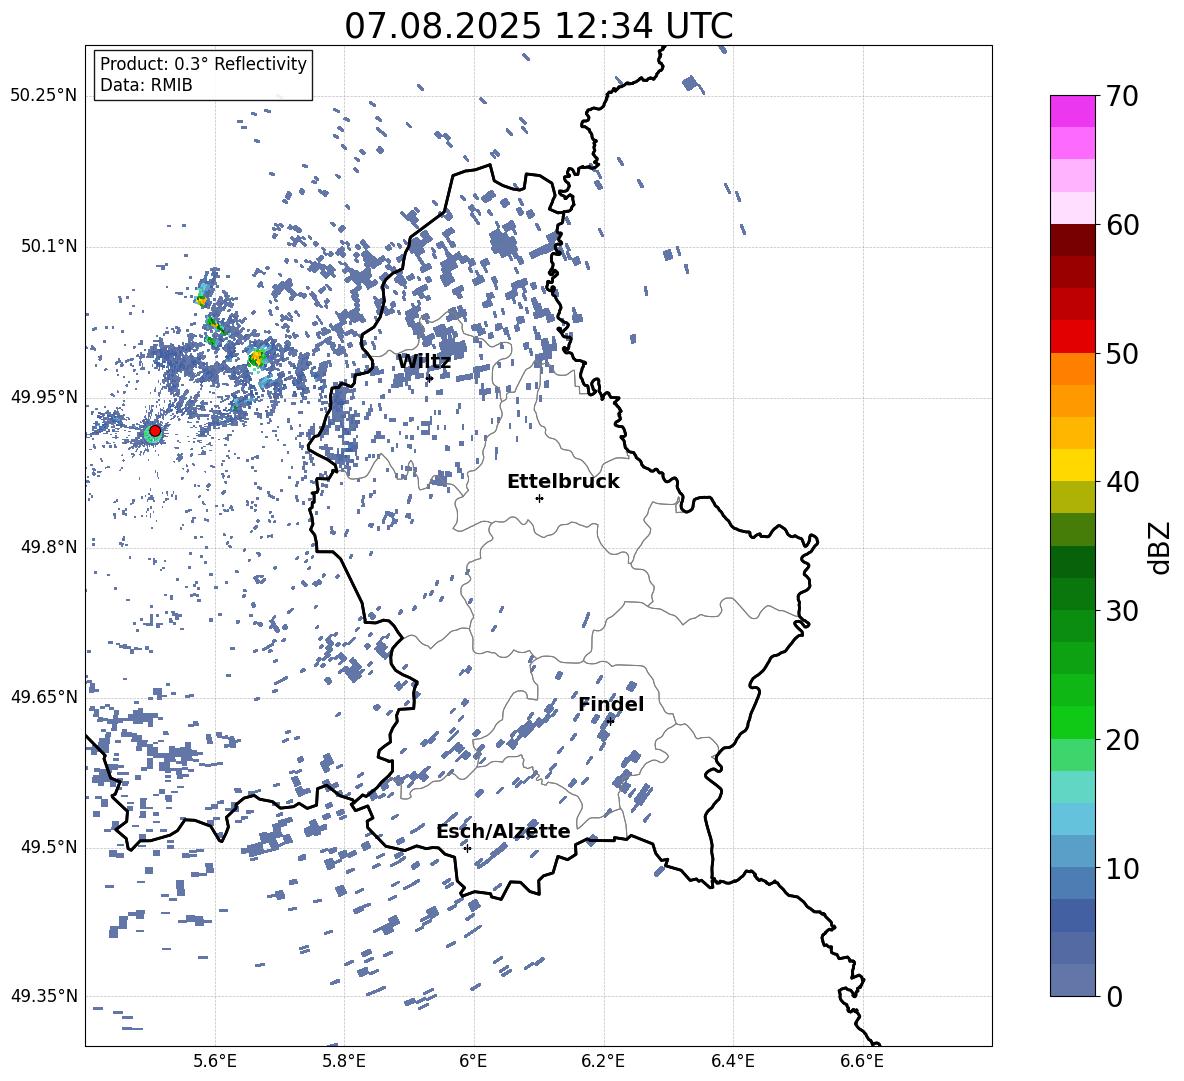The height and width of the screenshot is (1081, 1184).
Task: Pick the slate blue swatch just above 0 dBZ
Action: tap(1073, 980)
